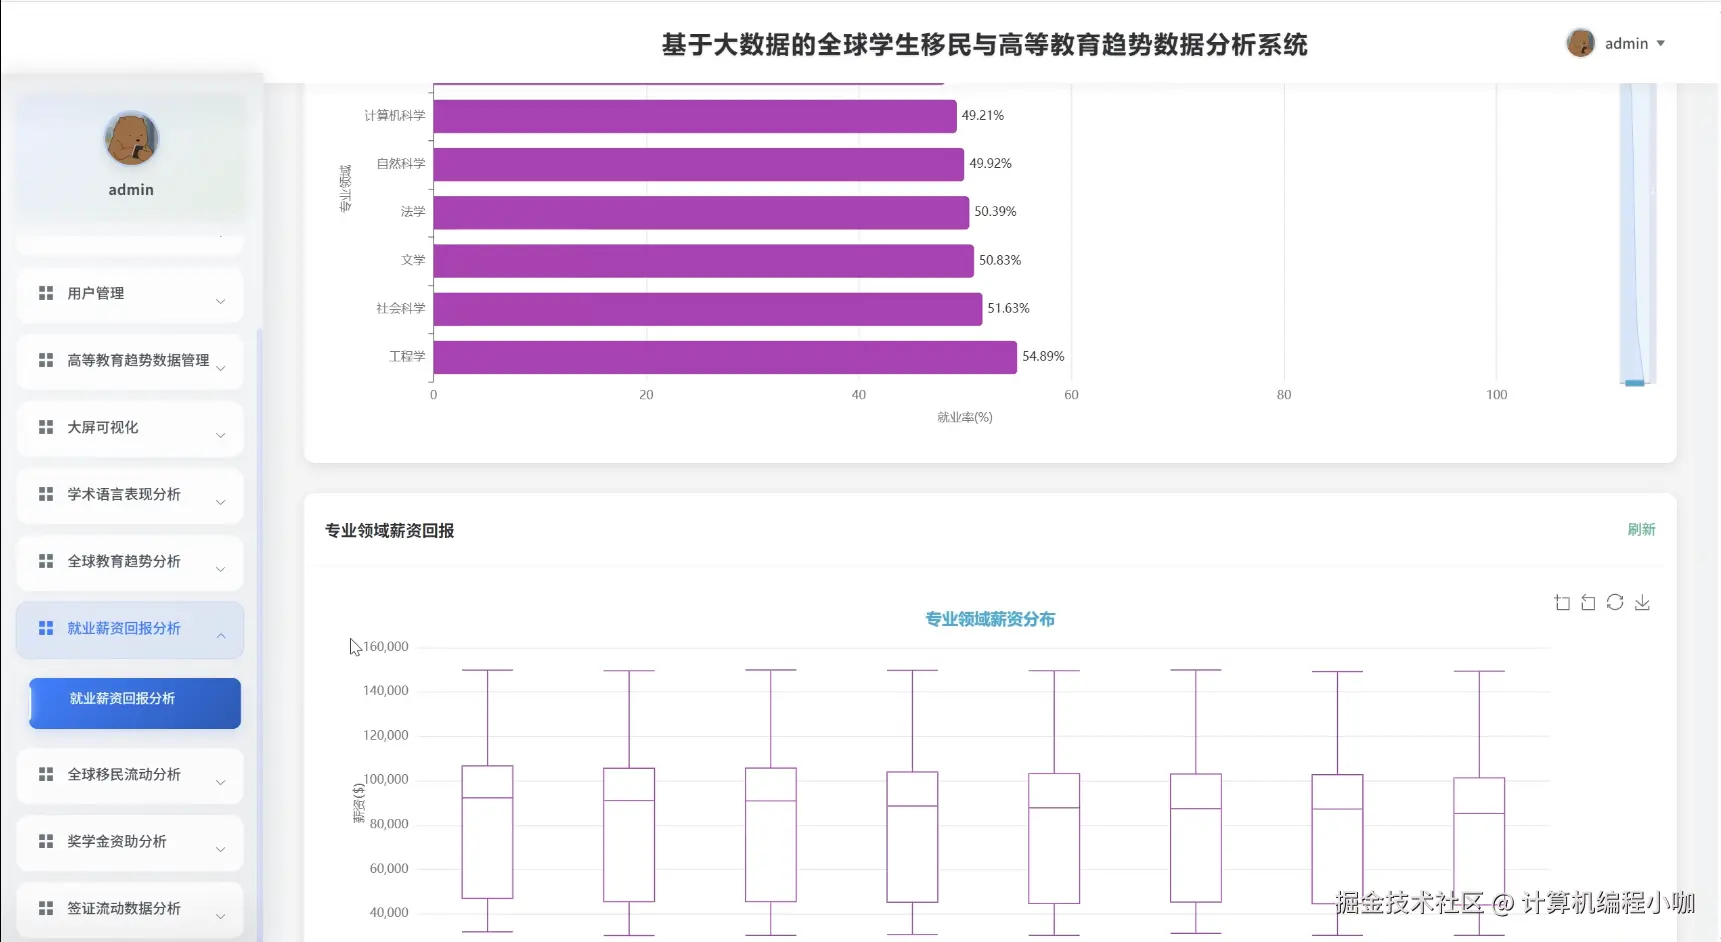
Task: Click the grid icon beside 全球移民流动分析
Action: pos(46,774)
